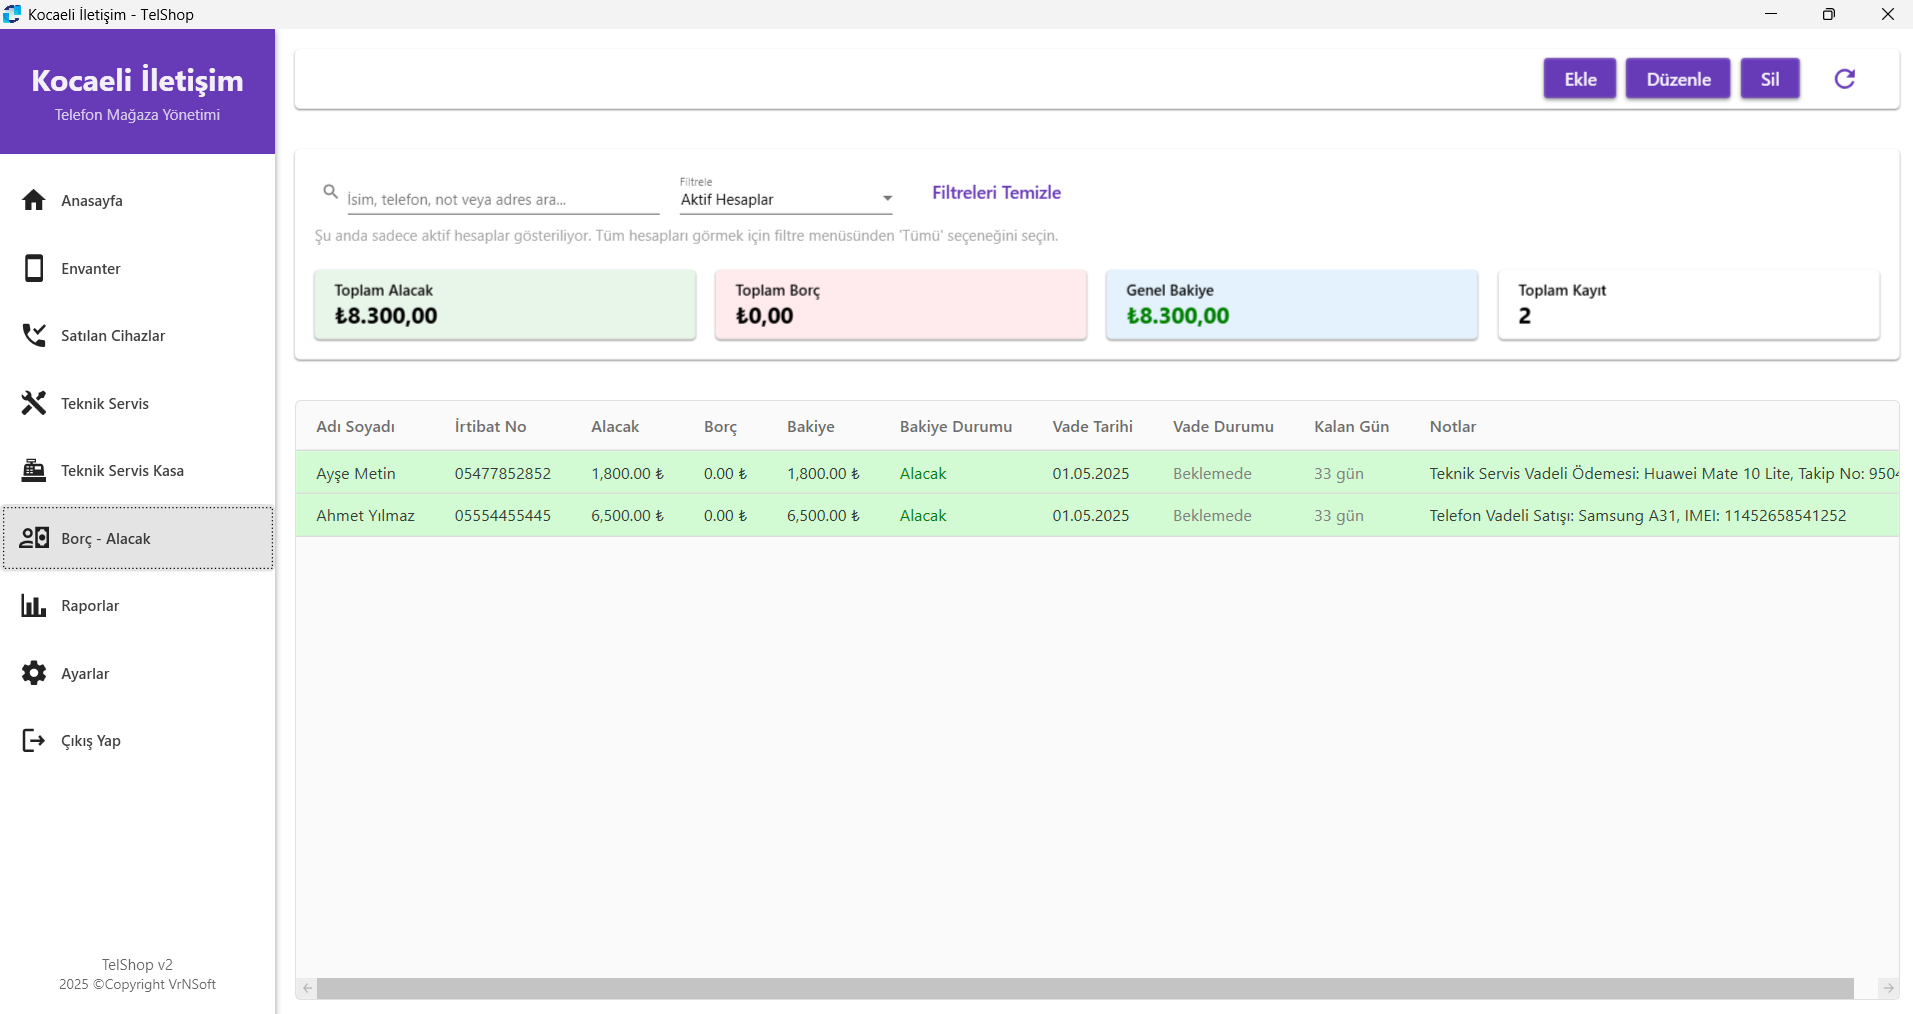
Task: Open Raporlar using the bar chart icon
Action: pyautogui.click(x=34, y=606)
